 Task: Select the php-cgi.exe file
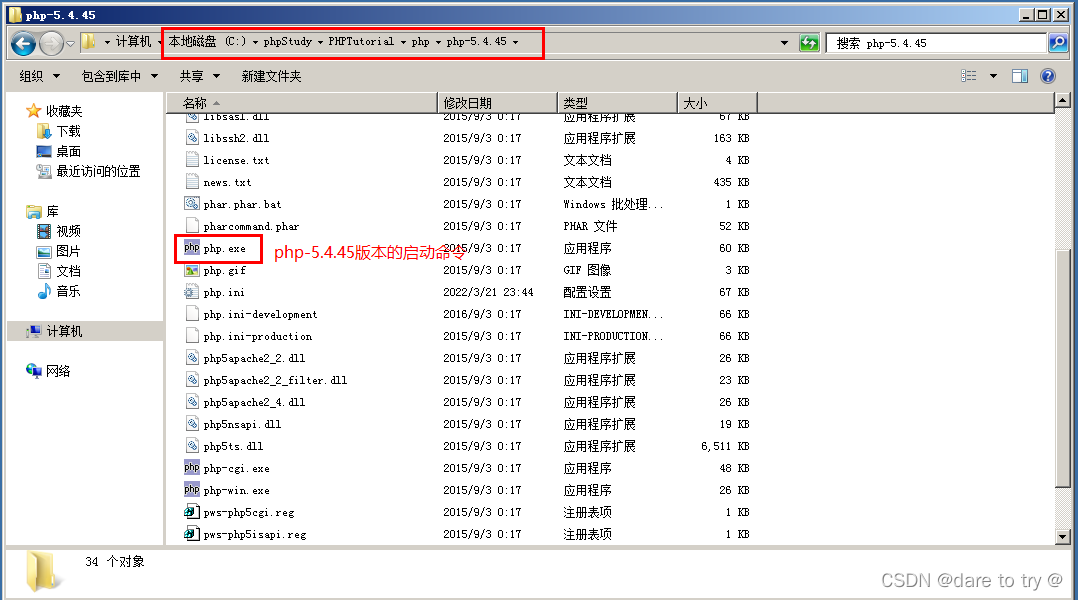tap(236, 468)
